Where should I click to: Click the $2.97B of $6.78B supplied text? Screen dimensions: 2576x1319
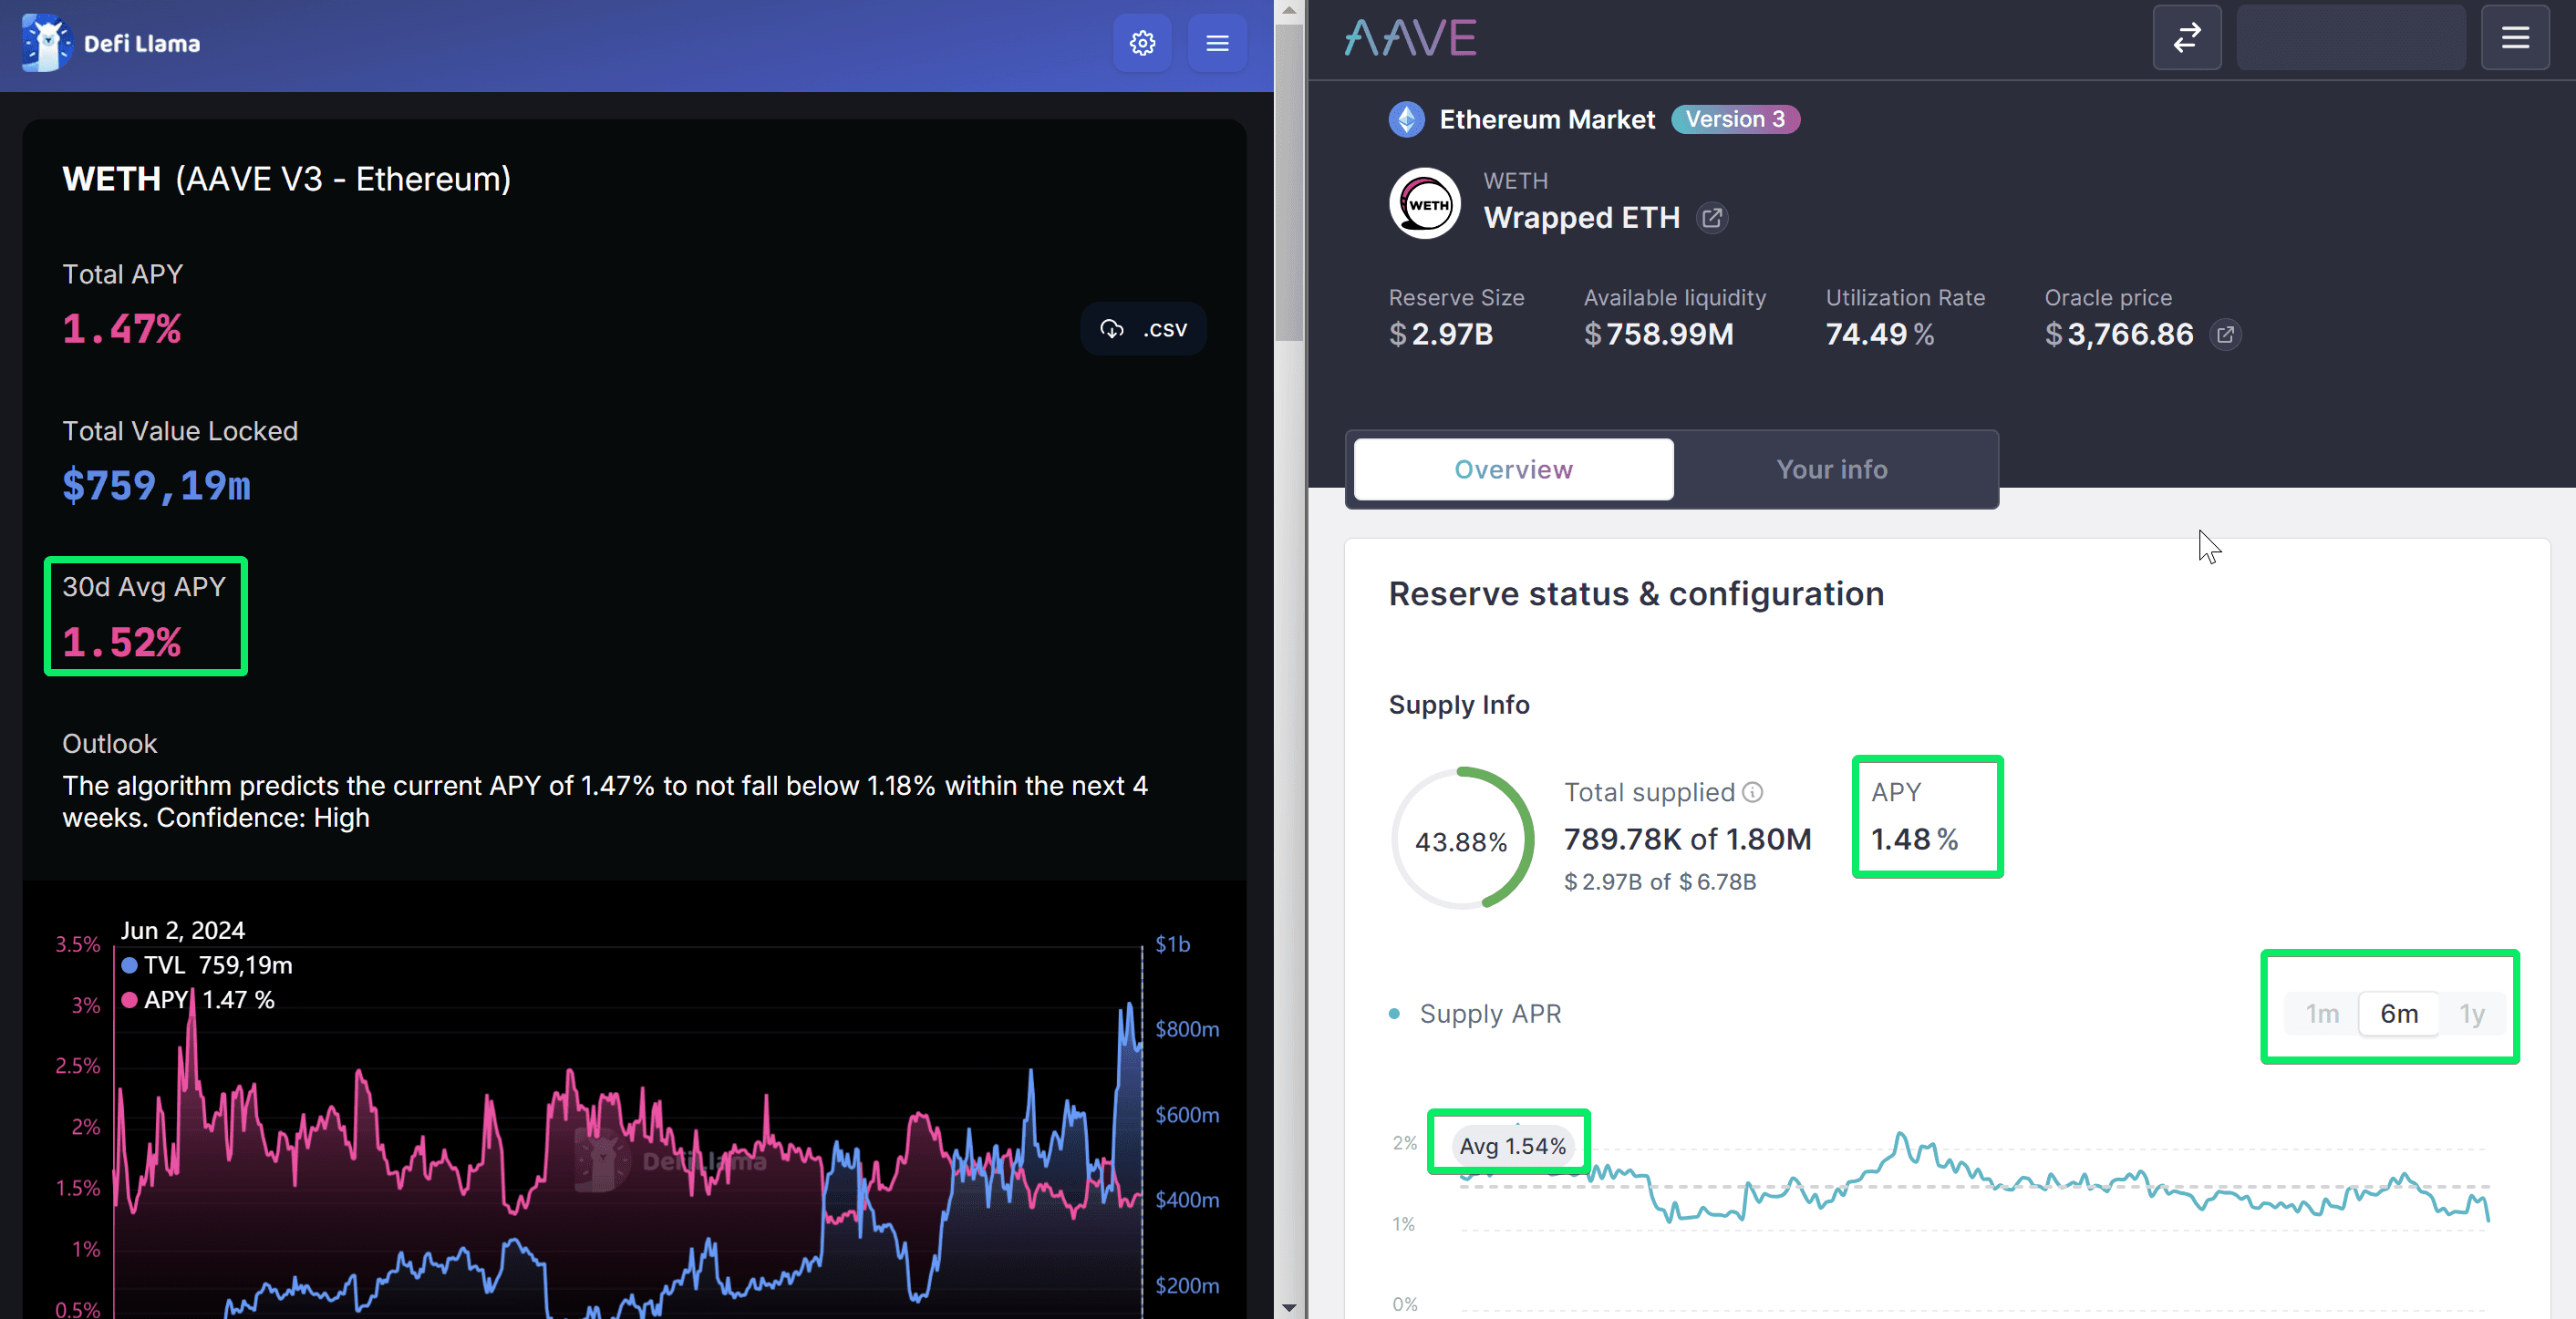(1660, 882)
